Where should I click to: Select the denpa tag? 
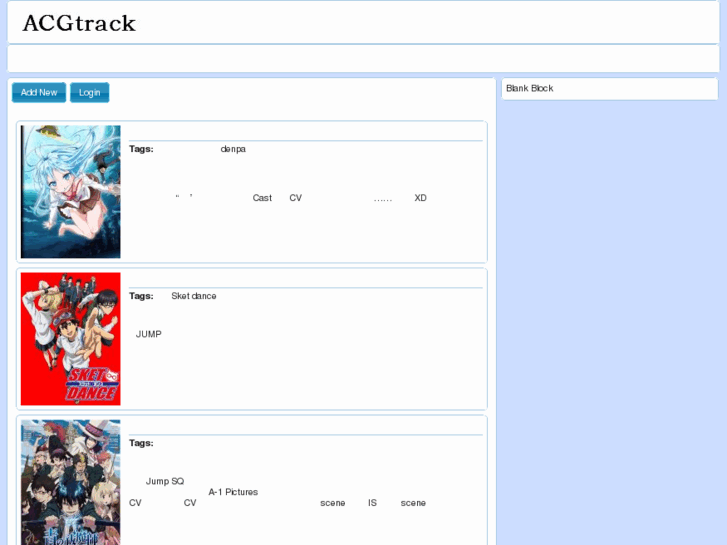pyautogui.click(x=233, y=149)
